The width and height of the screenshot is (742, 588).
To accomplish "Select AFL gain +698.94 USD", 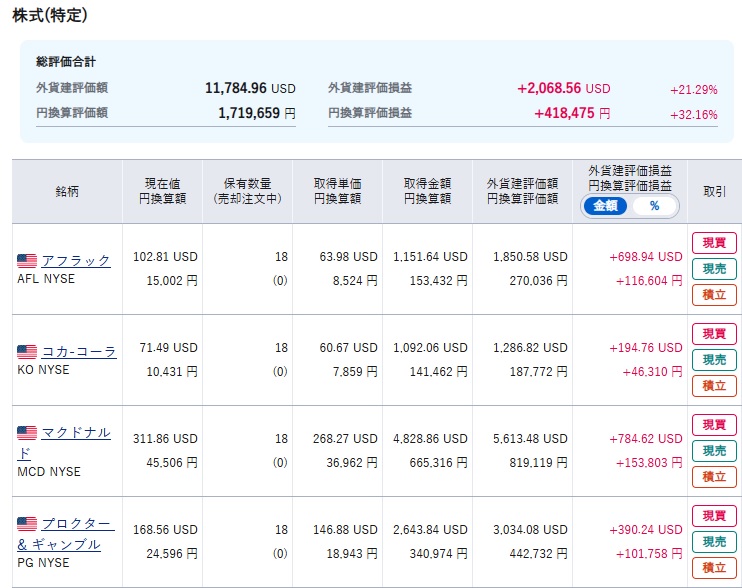I will [646, 256].
